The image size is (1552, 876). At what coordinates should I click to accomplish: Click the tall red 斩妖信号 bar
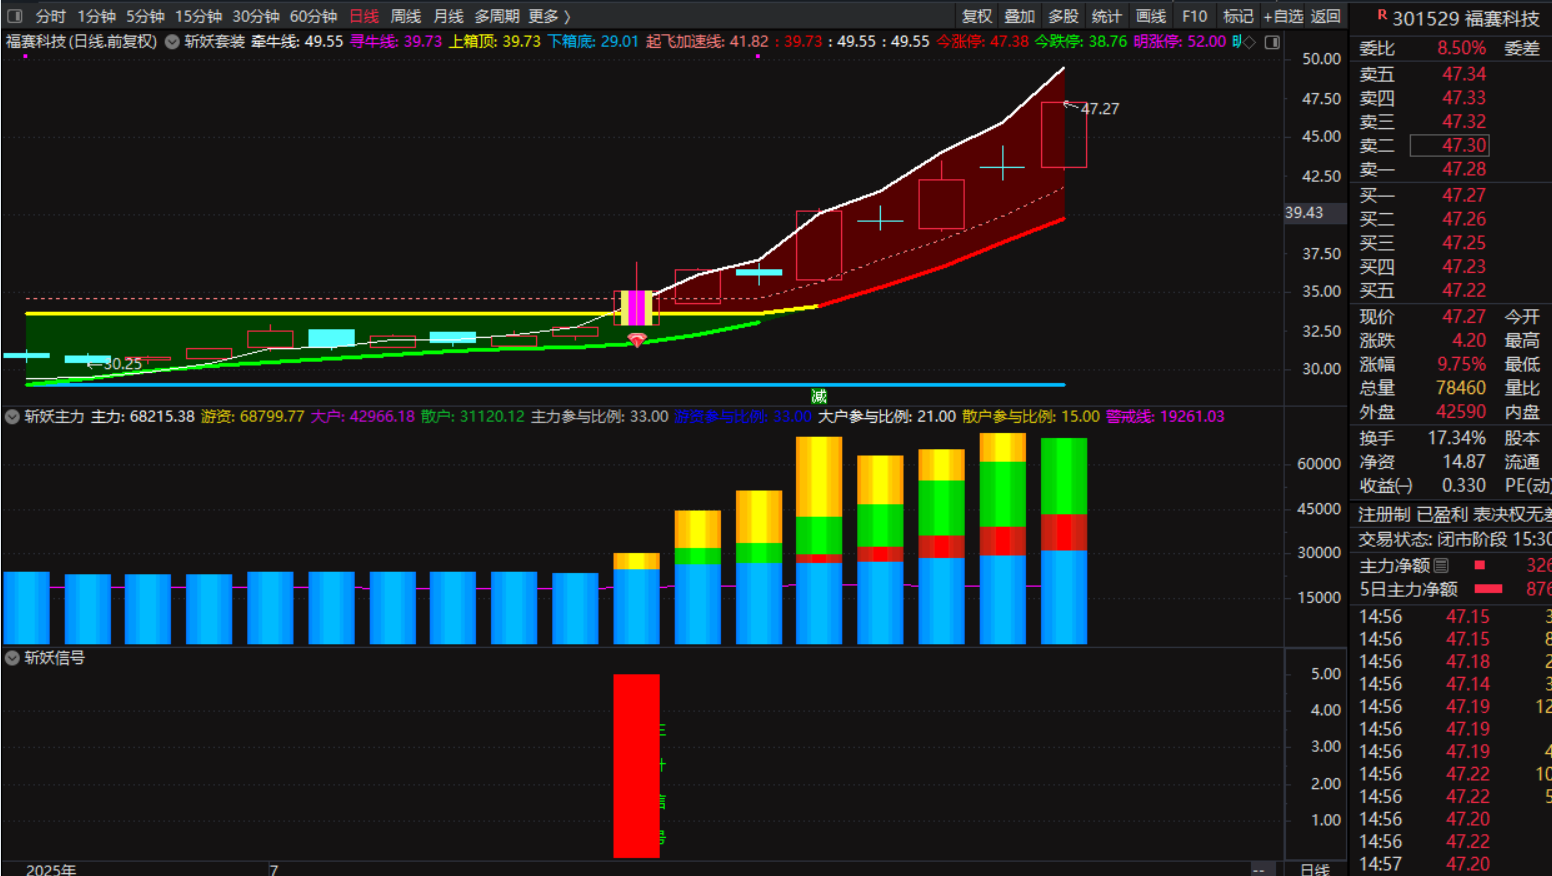coord(636,765)
